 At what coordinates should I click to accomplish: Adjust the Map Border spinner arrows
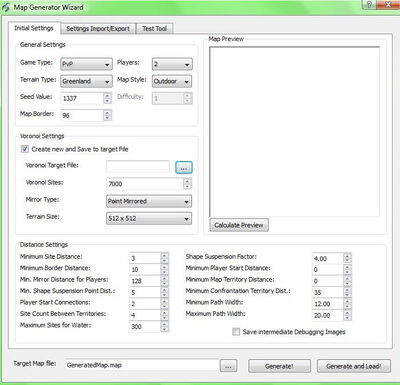[x=107, y=115]
